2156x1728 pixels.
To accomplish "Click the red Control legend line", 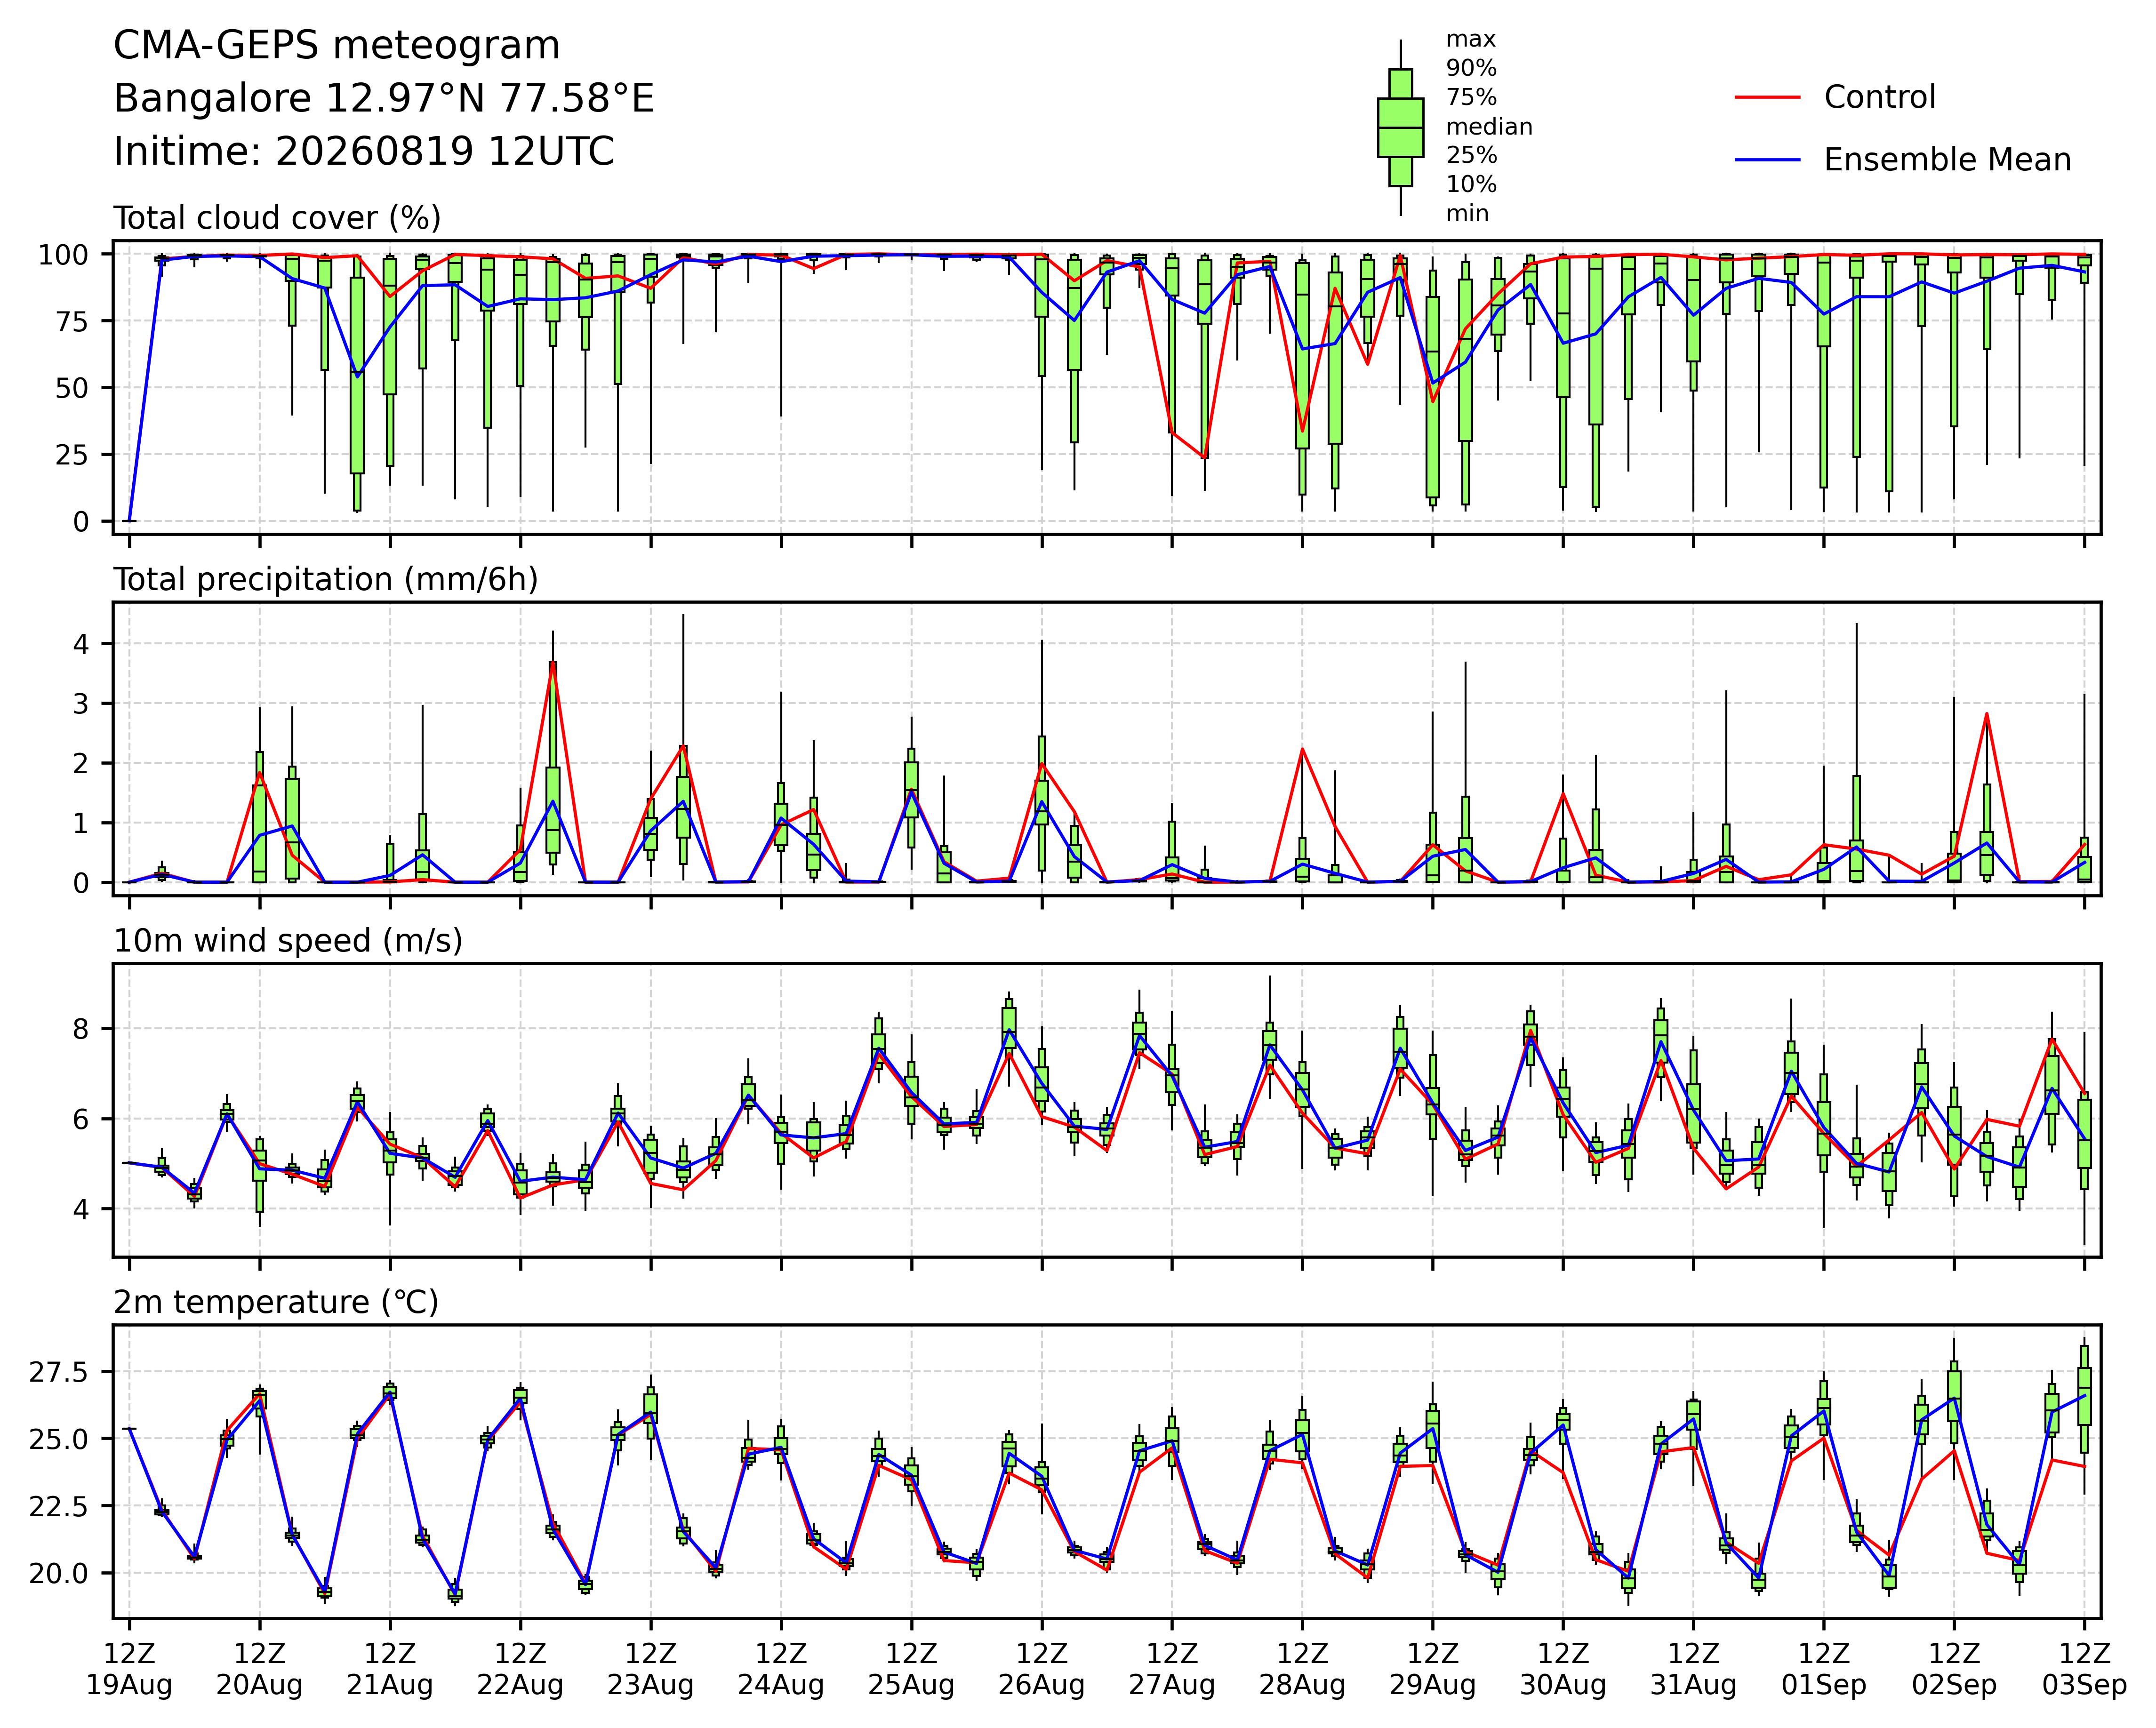I will [x=1767, y=97].
